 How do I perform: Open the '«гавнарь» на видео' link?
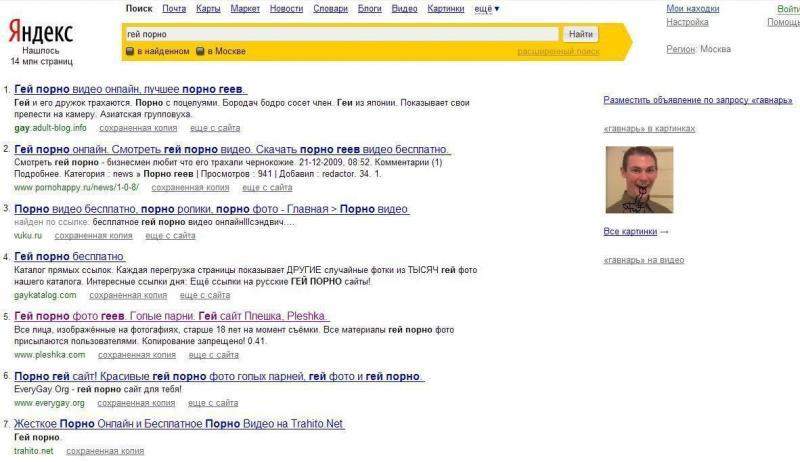click(x=643, y=260)
